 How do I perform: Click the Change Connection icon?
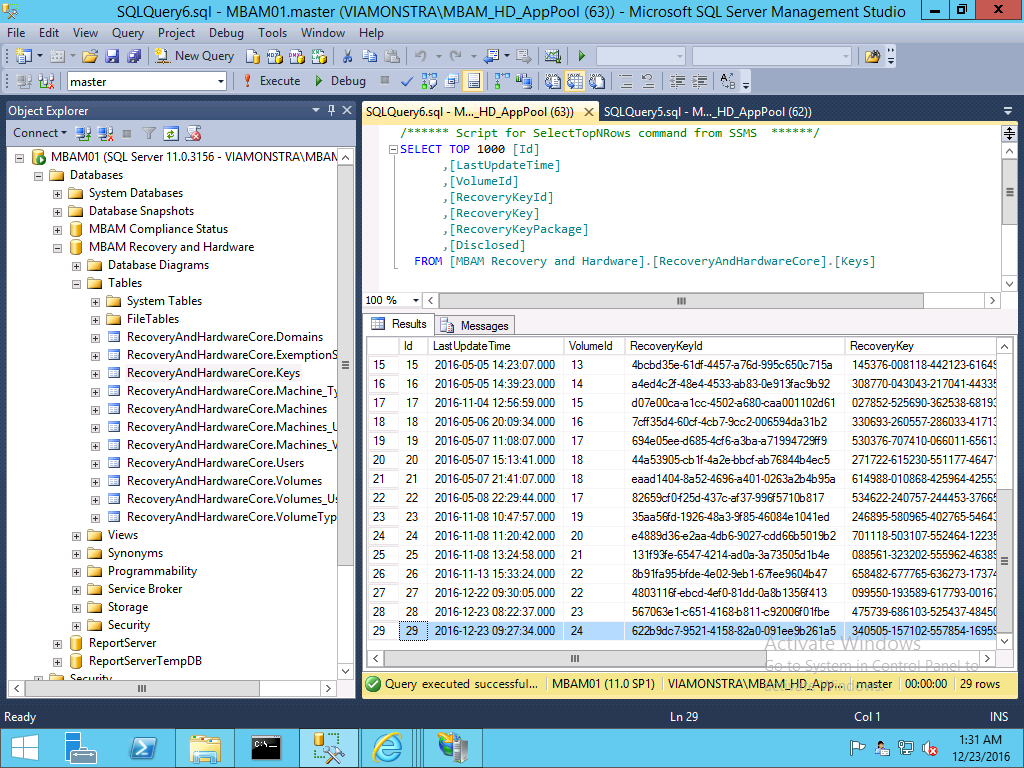coord(46,81)
